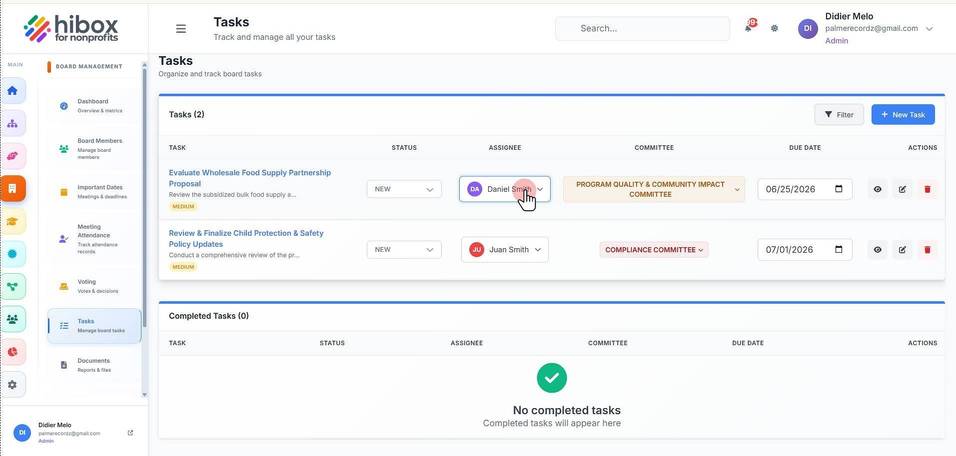Open Compliance Committee dropdown
The image size is (956, 456).
pyautogui.click(x=654, y=249)
